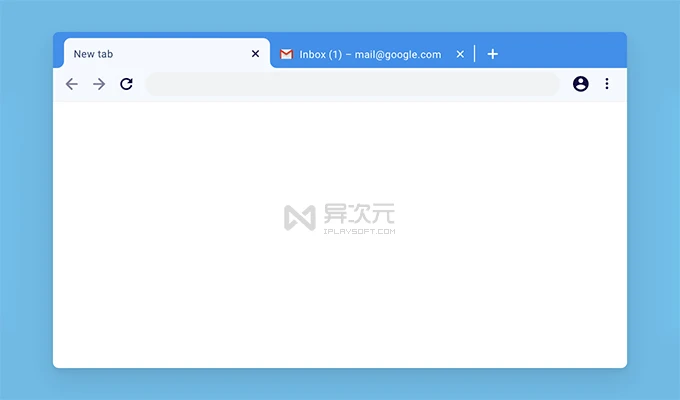Select the Inbox (1) mail@google.com tab

[x=370, y=54]
